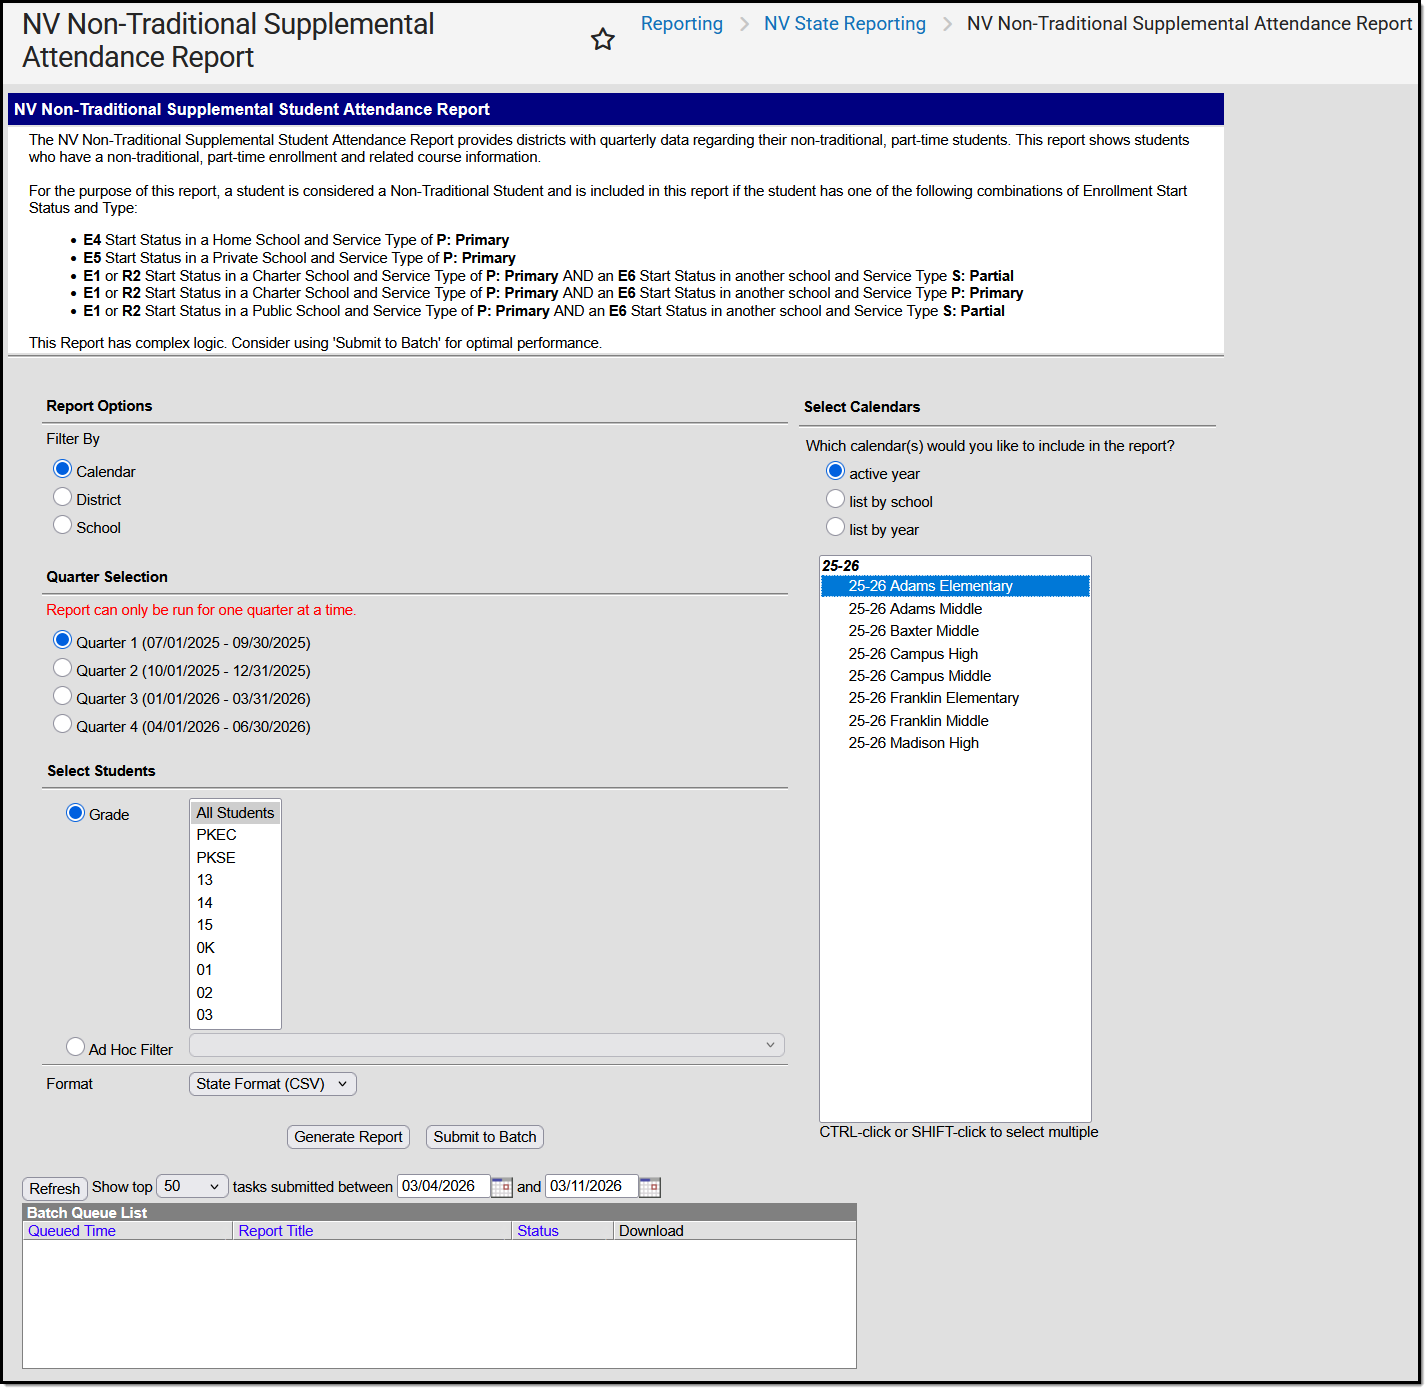Go to Reporting breadcrumb link
This screenshot has height=1391, width=1428.
[x=682, y=24]
